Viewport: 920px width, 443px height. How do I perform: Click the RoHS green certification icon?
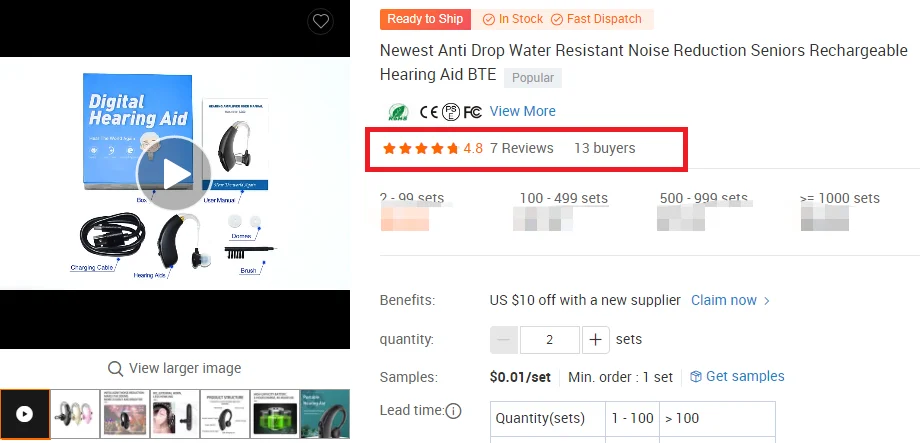point(398,111)
